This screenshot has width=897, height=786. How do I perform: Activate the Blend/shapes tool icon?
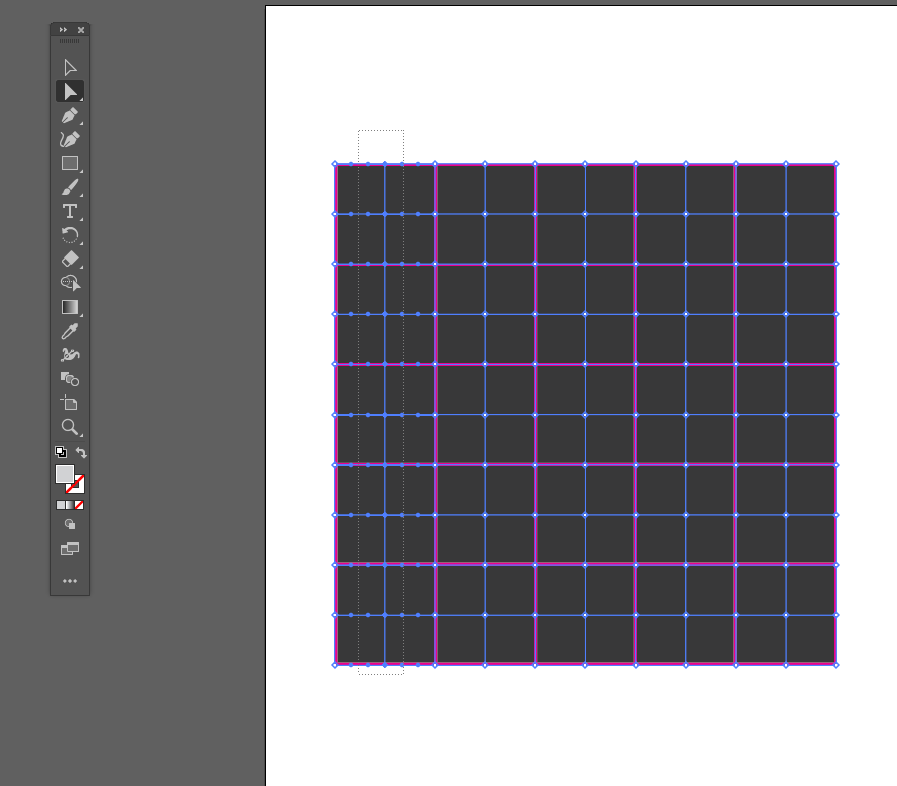(x=70, y=379)
